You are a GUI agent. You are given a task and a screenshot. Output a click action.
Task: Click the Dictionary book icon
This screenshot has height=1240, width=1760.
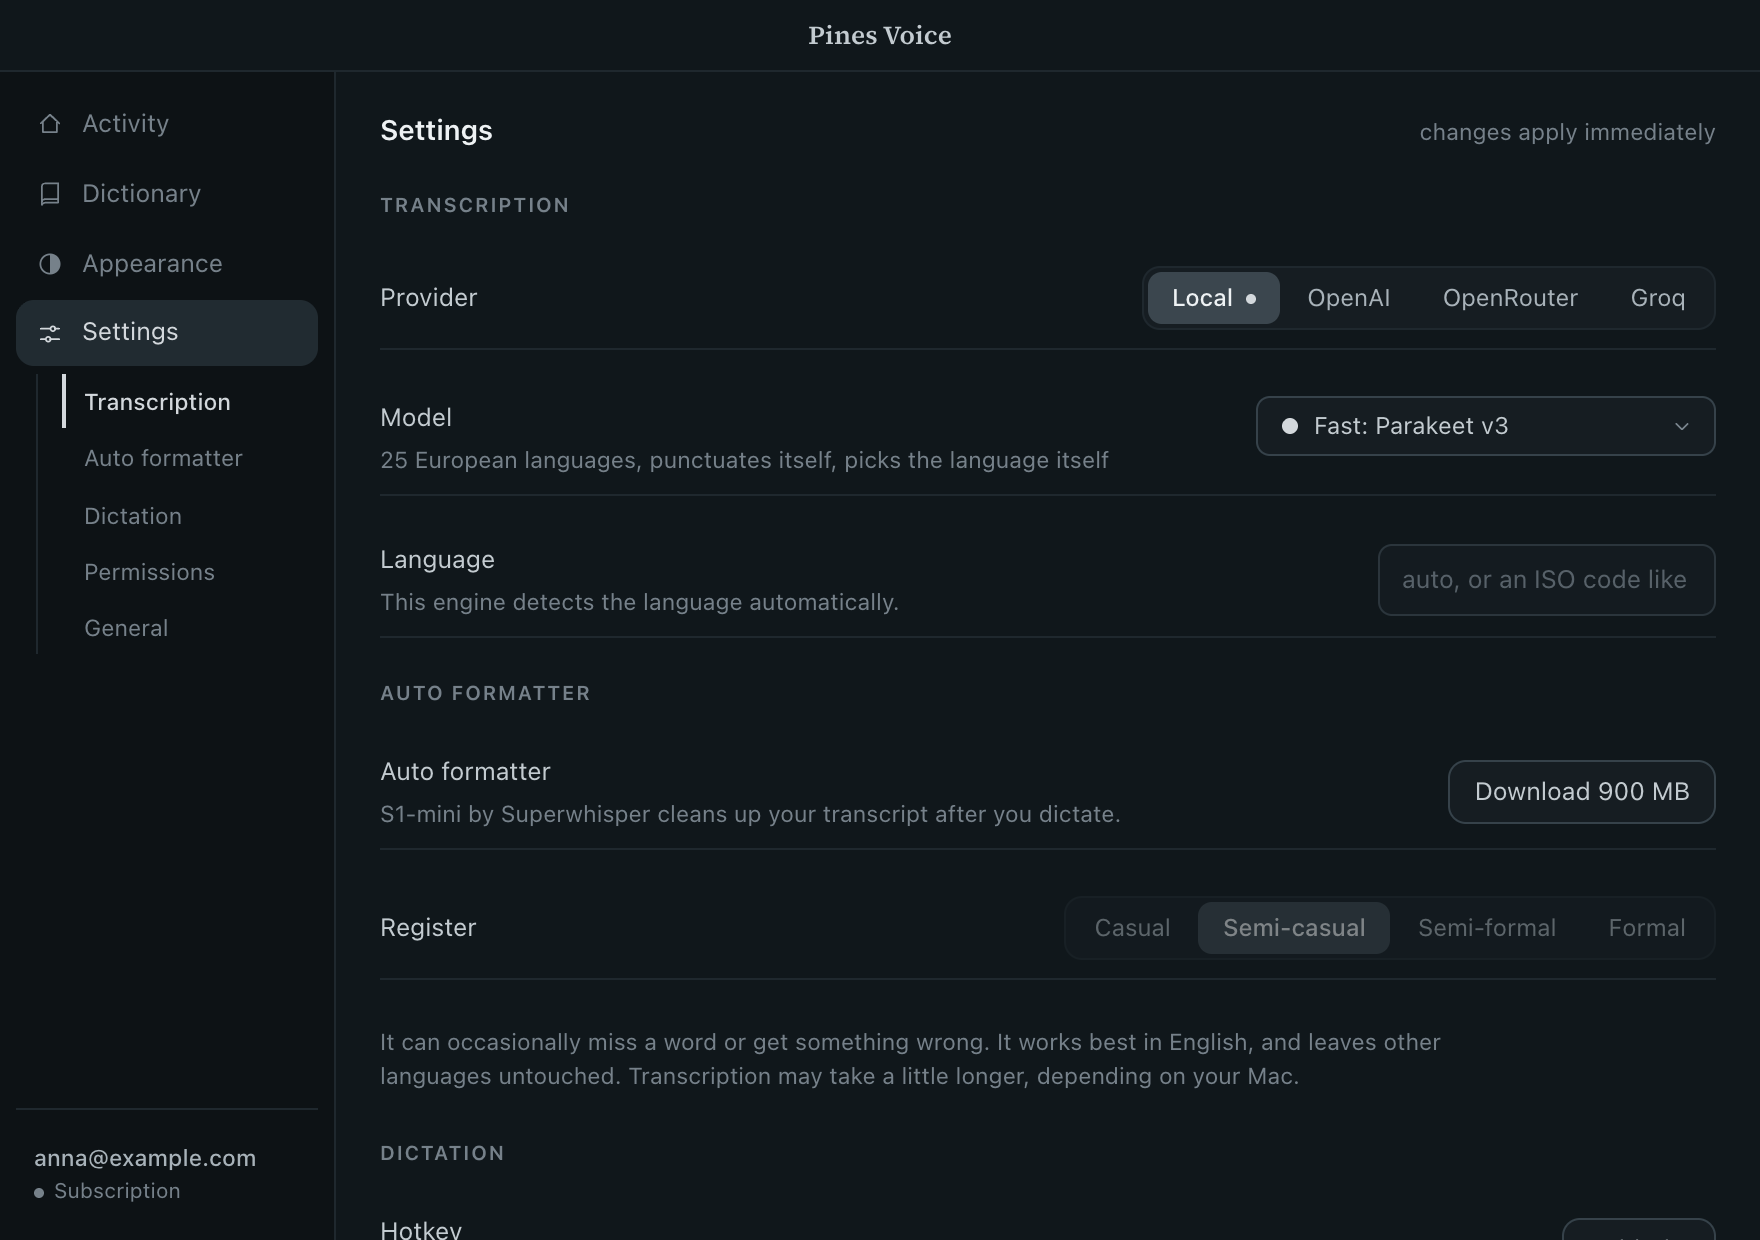(50, 194)
